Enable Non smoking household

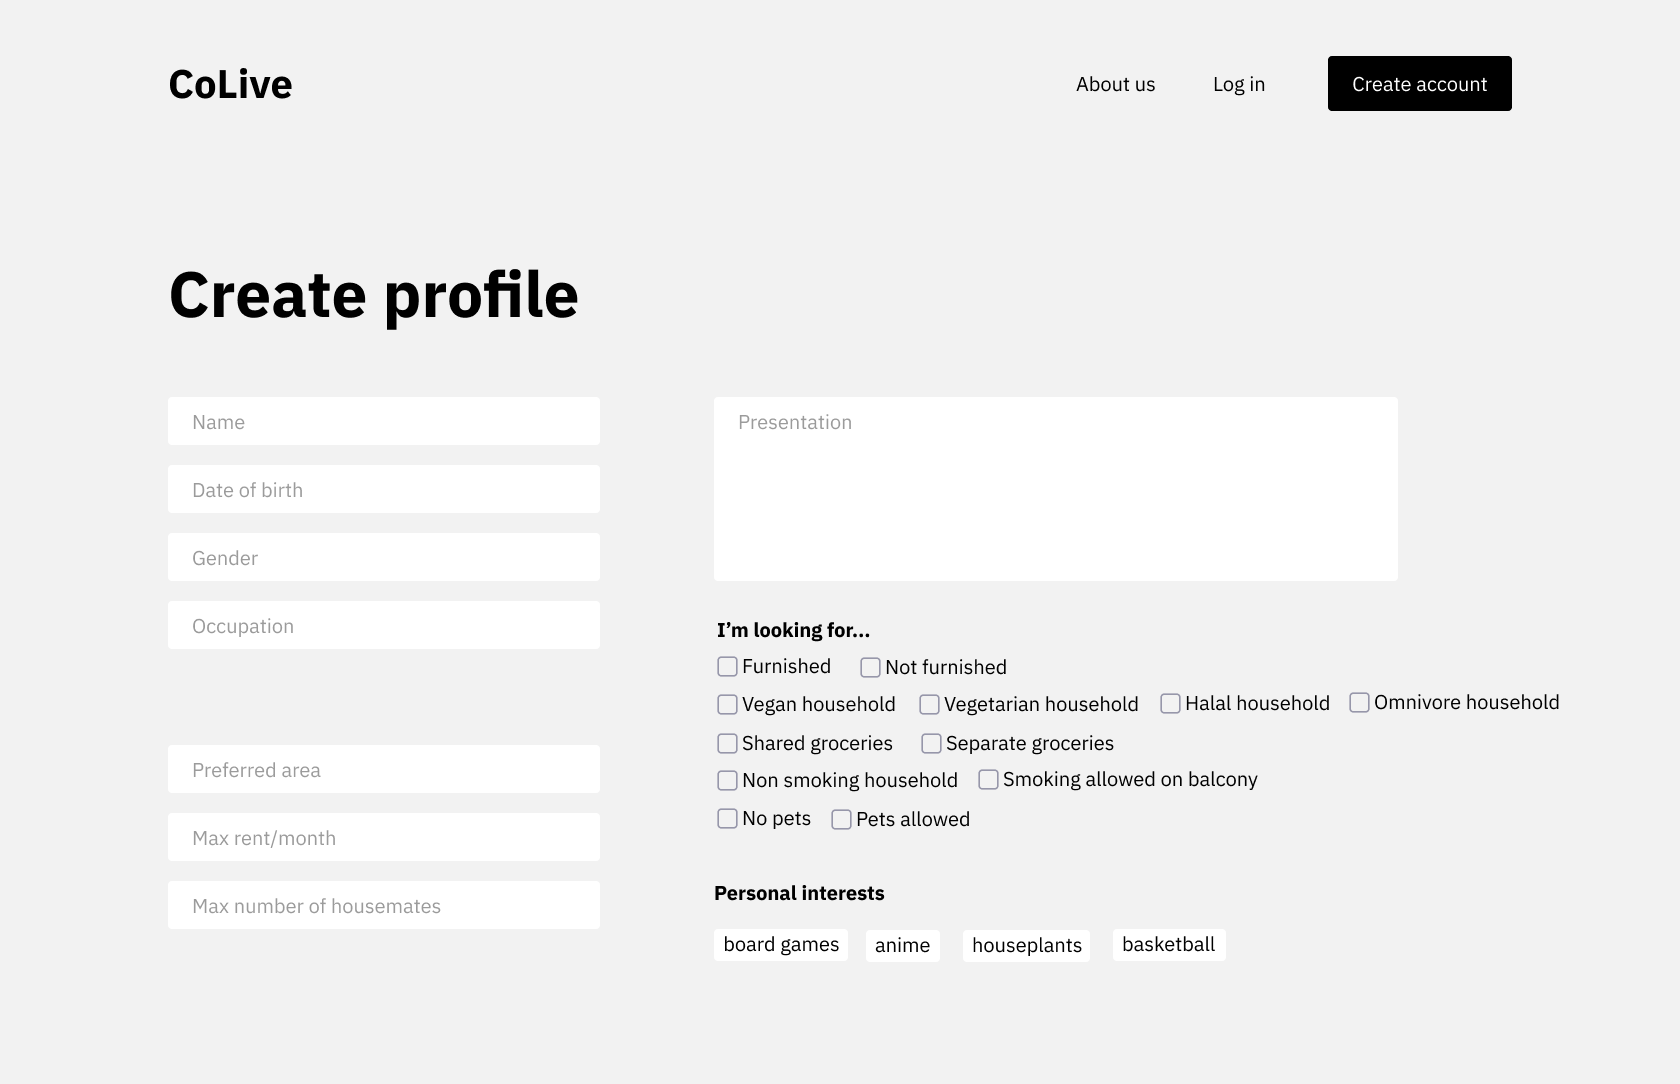727,780
